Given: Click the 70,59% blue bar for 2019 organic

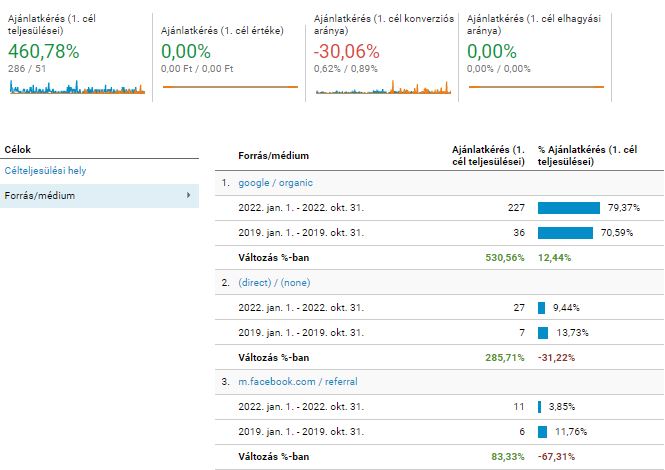Looking at the screenshot, I should (x=565, y=233).
